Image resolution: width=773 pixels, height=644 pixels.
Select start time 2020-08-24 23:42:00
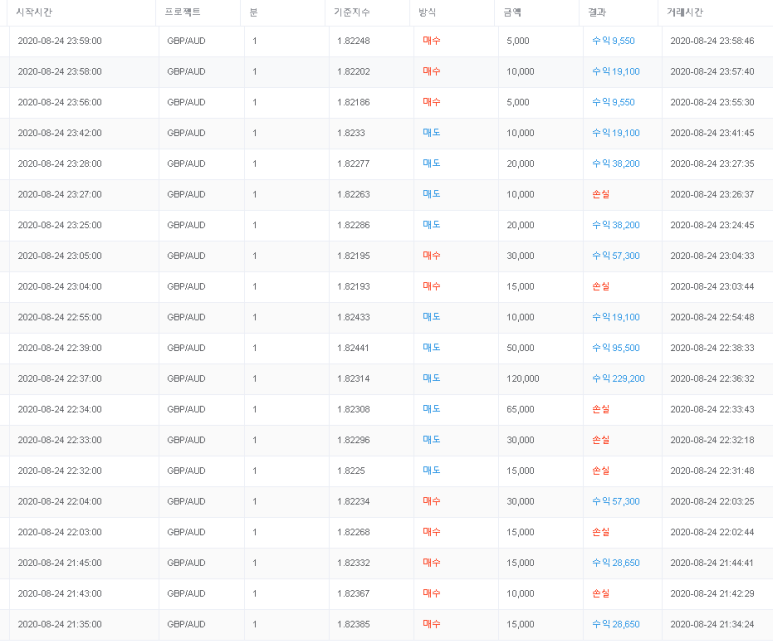60,133
